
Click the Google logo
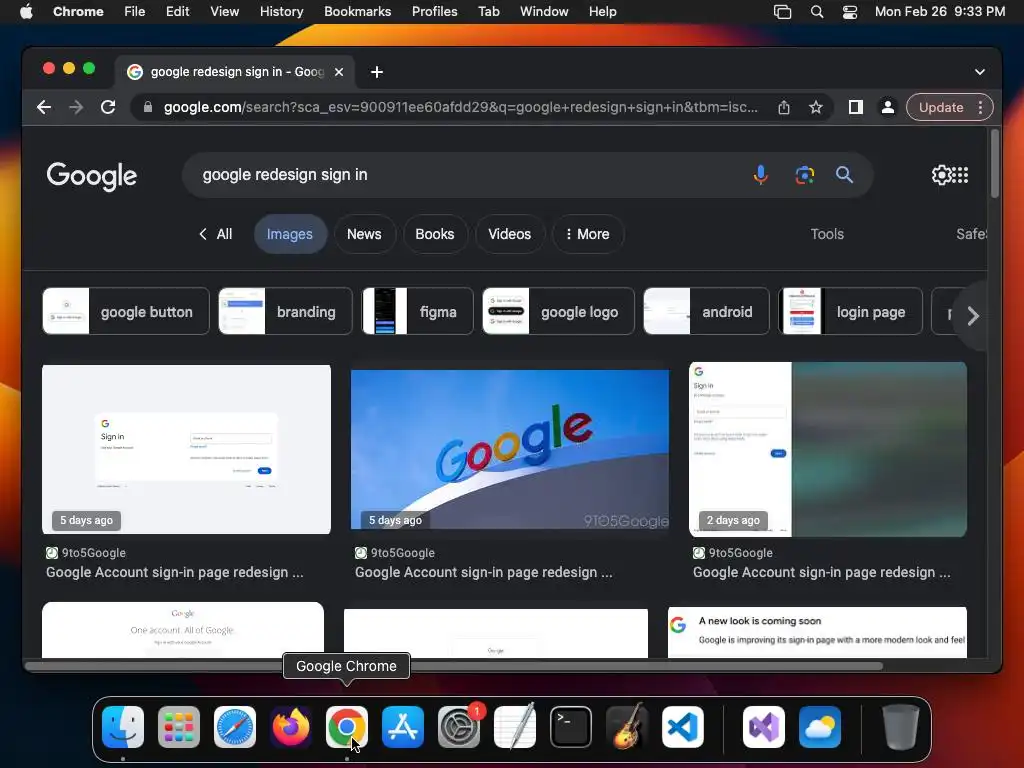(91, 176)
